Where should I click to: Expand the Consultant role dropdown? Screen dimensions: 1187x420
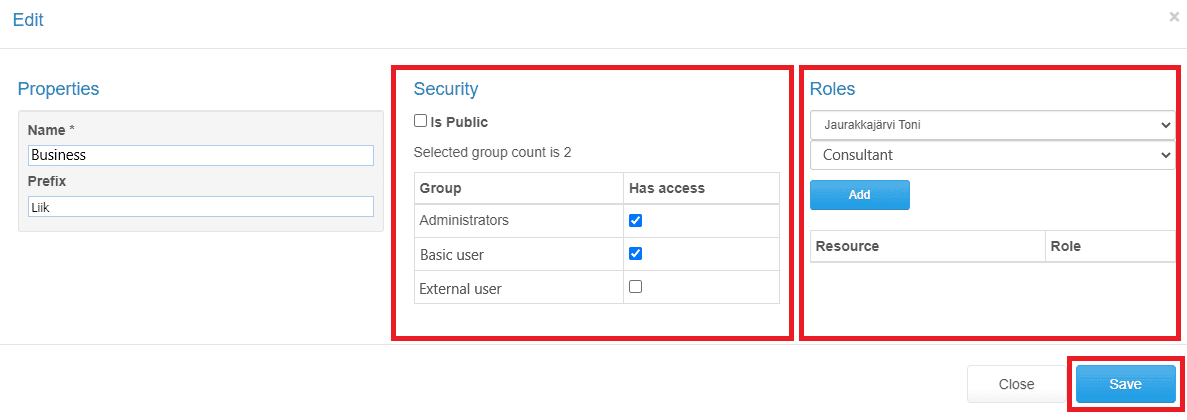point(992,155)
